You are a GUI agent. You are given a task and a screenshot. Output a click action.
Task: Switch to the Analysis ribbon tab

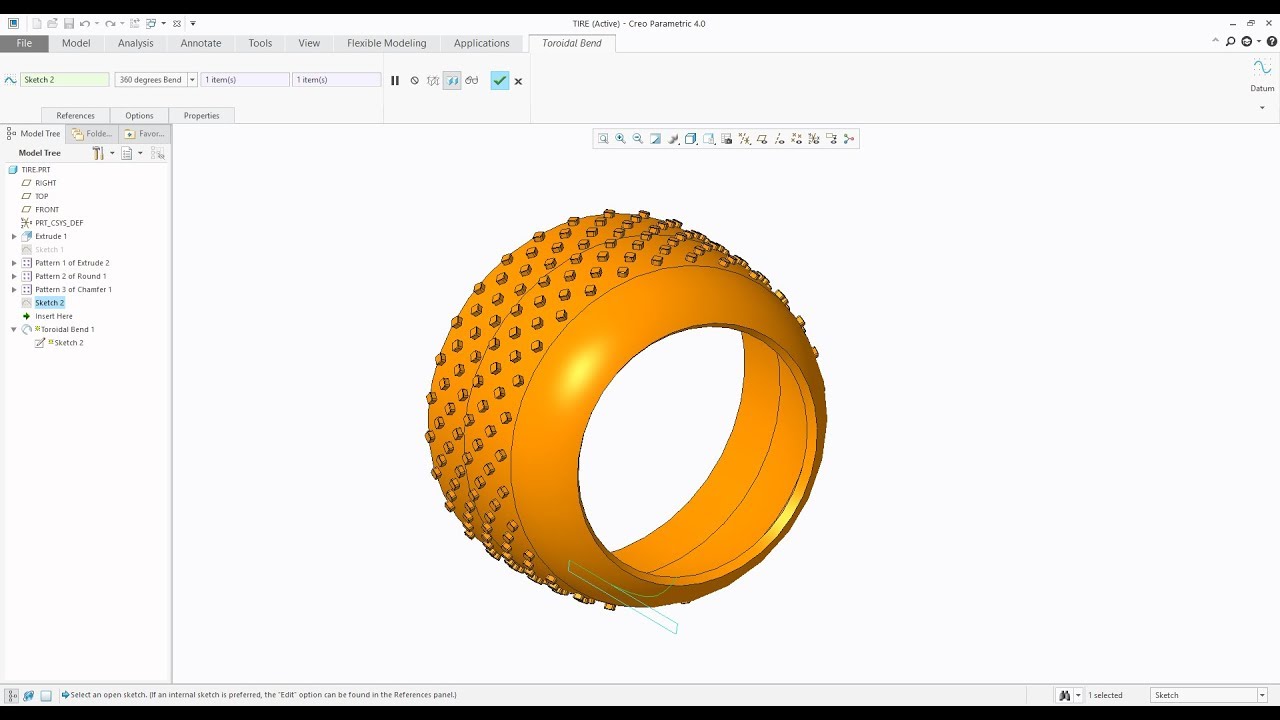136,43
